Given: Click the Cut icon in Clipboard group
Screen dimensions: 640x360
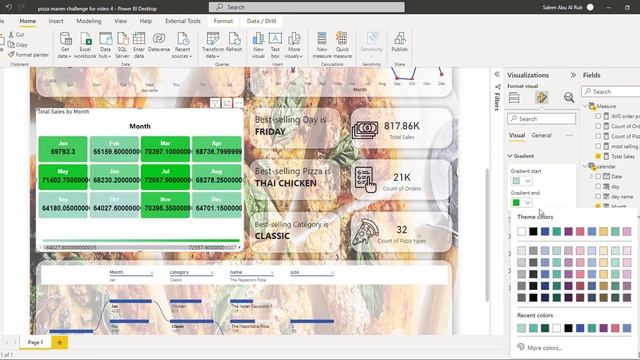Looking at the screenshot, I should (x=11, y=35).
